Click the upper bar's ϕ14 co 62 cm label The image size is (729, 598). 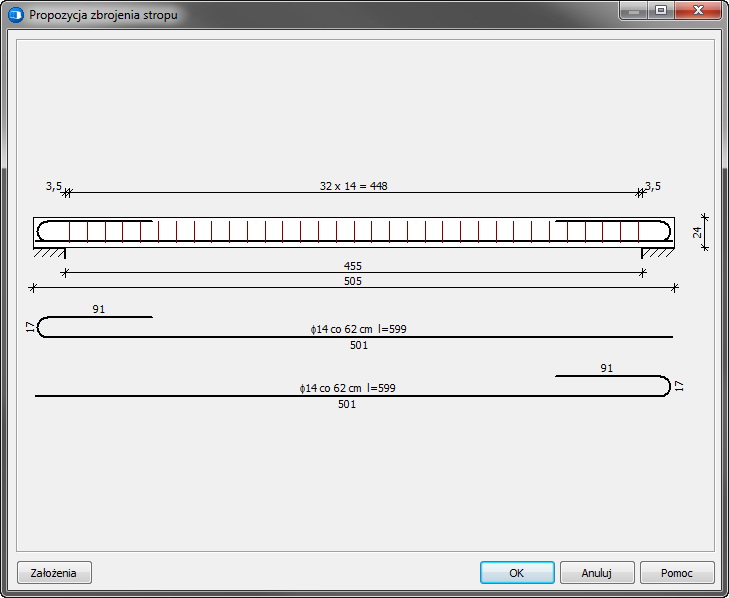click(x=358, y=329)
